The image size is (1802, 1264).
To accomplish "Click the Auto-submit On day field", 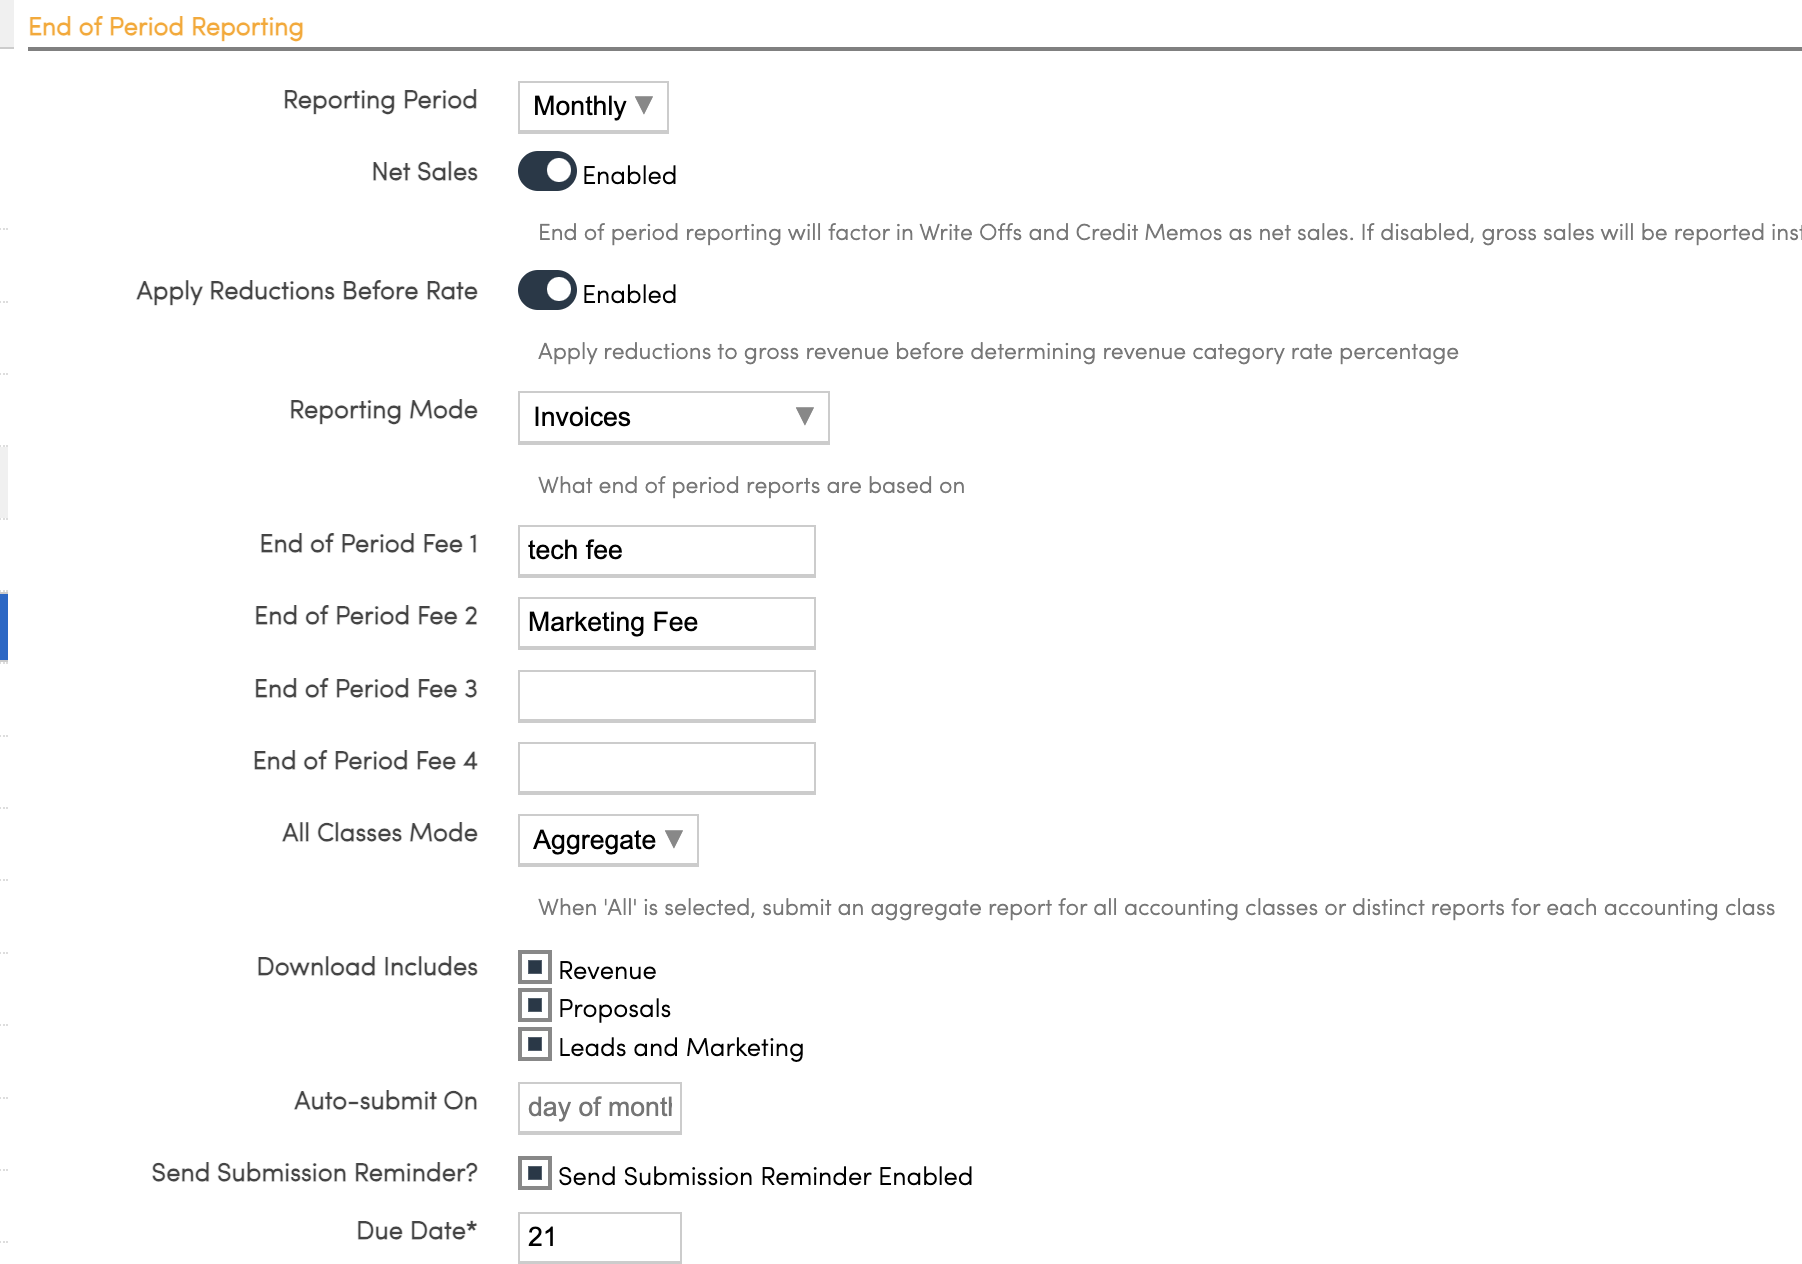I will pos(599,1108).
